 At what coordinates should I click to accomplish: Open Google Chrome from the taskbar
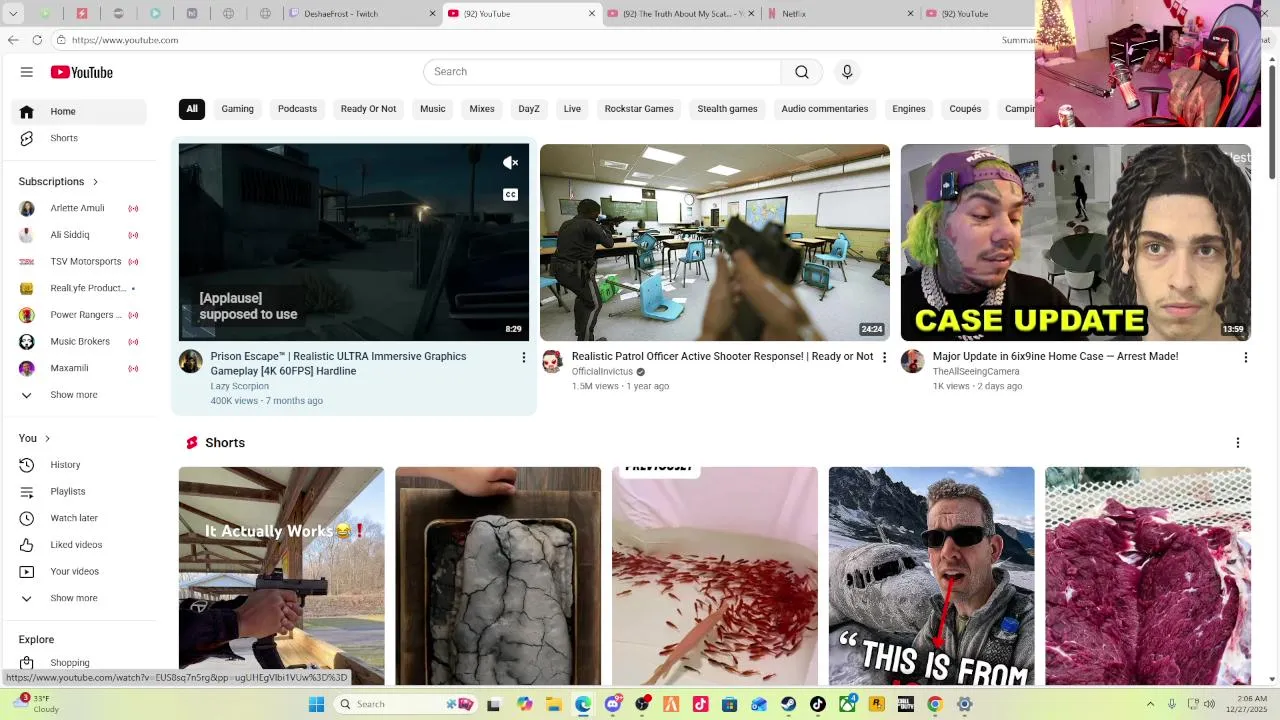coord(935,704)
